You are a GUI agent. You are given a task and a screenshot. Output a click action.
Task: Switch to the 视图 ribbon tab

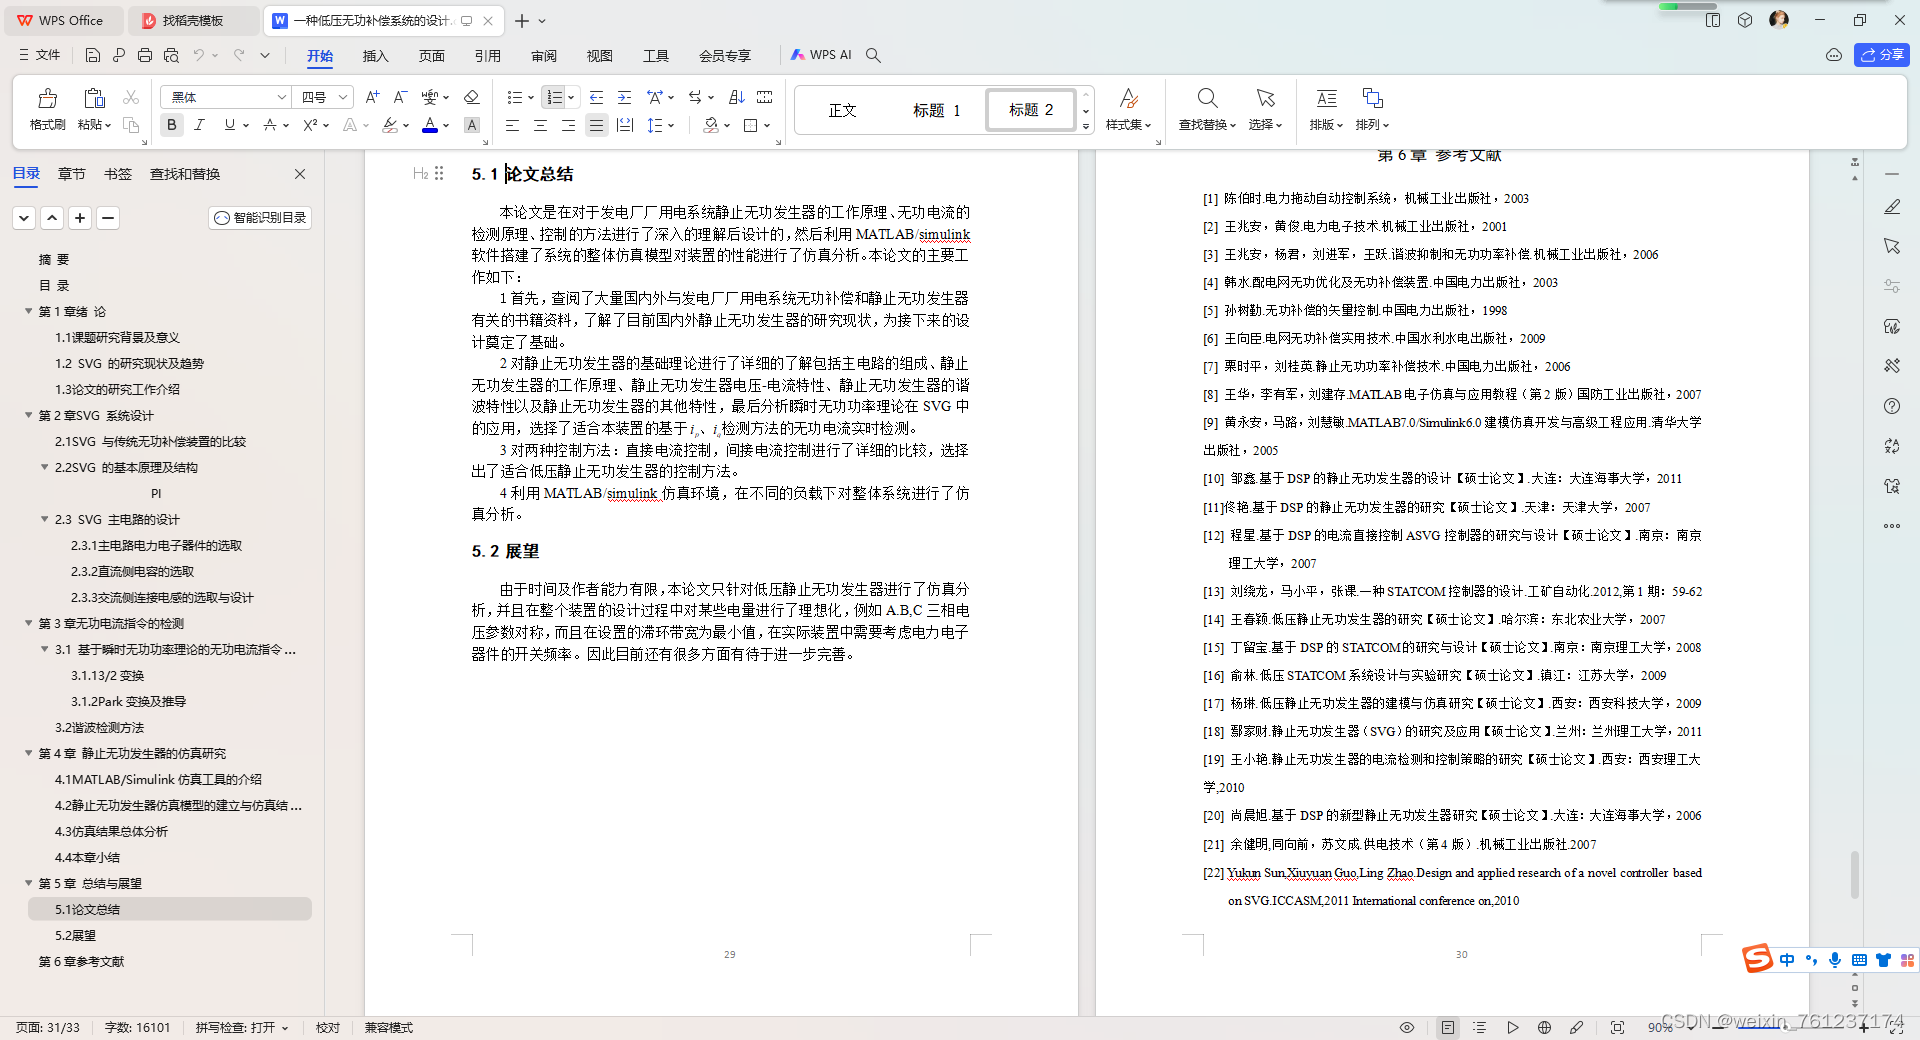tap(600, 55)
